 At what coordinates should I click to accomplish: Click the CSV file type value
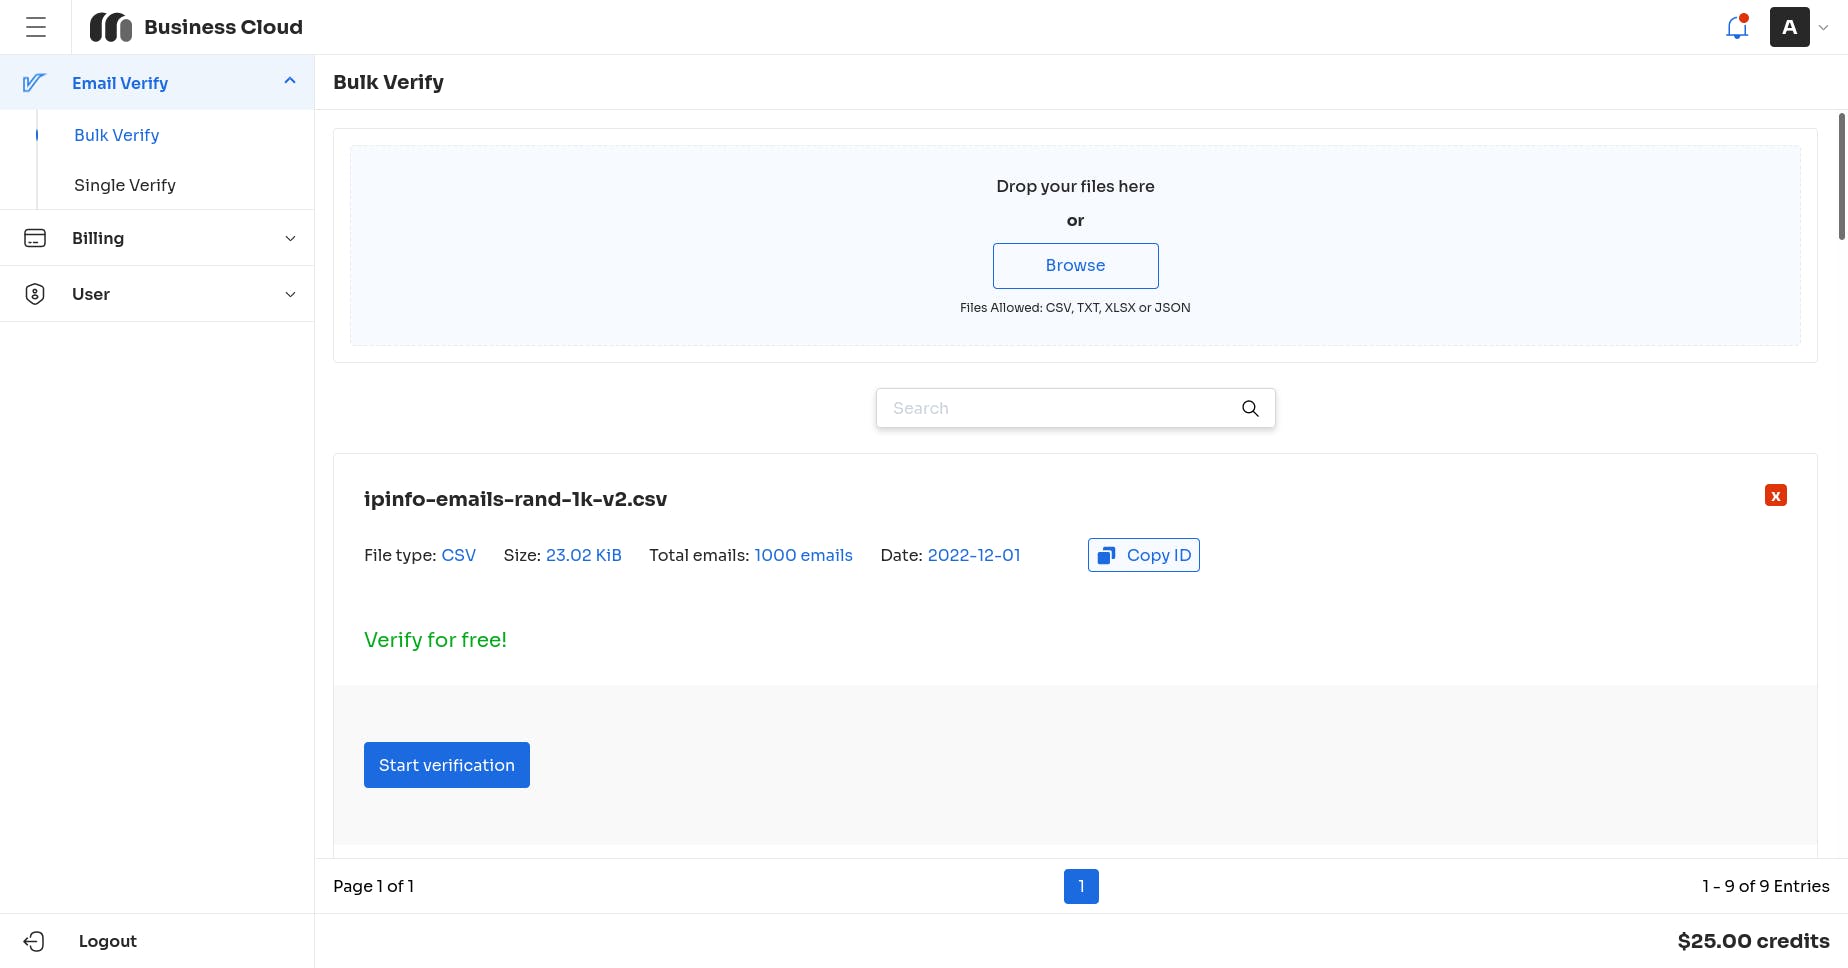459,555
